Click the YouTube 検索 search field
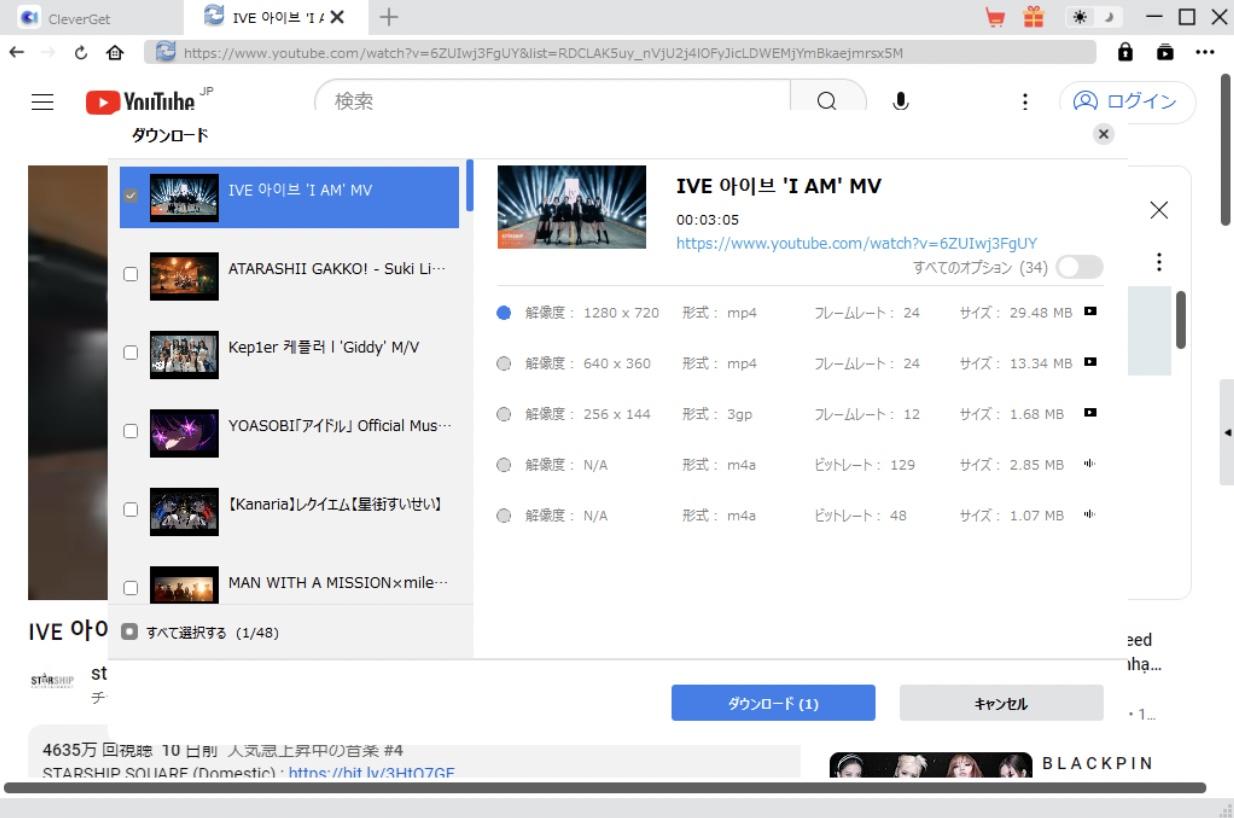The image size is (1234, 818). (x=552, y=100)
